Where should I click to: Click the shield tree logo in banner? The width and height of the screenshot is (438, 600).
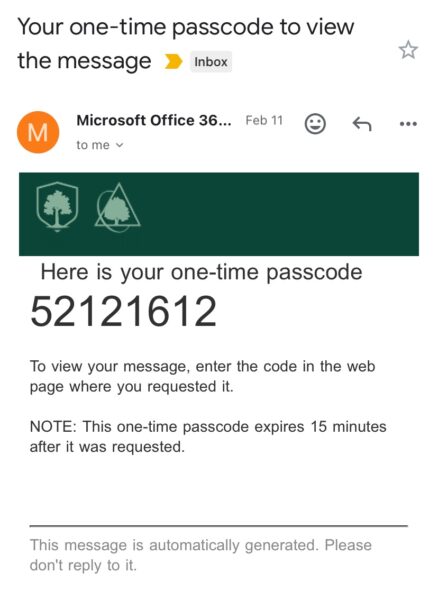tap(57, 207)
